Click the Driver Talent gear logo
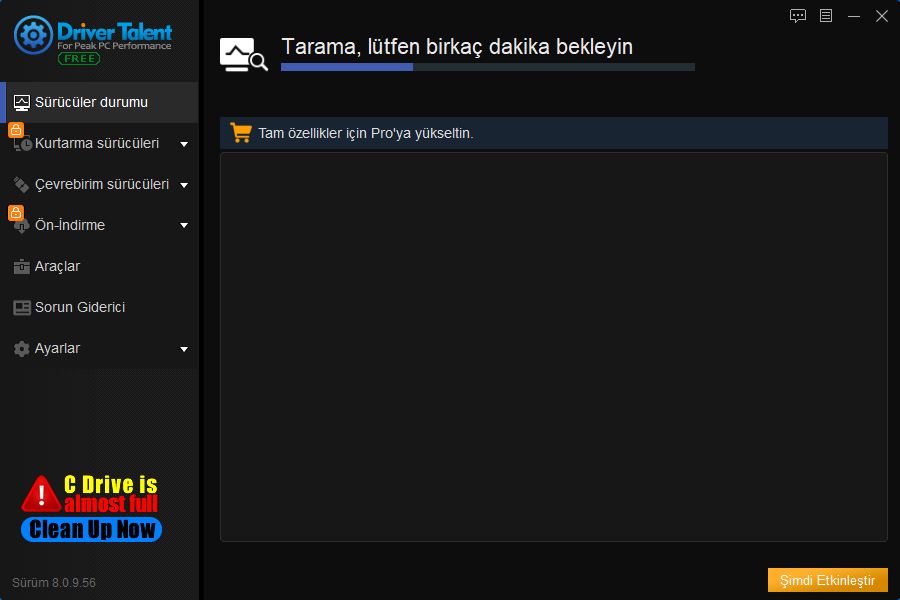This screenshot has width=900, height=600. 33,35
